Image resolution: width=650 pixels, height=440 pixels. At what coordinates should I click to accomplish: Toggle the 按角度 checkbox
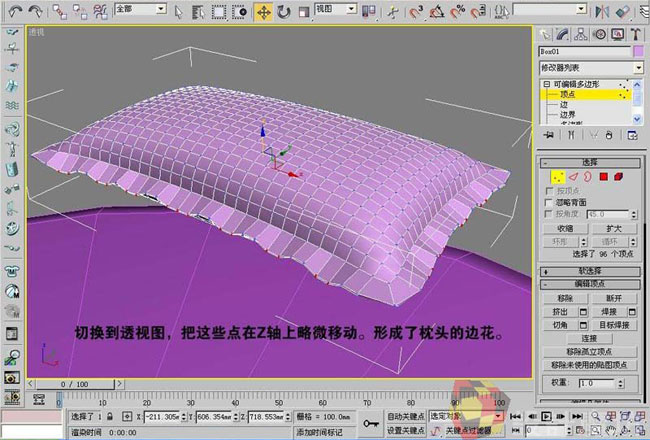click(x=550, y=214)
